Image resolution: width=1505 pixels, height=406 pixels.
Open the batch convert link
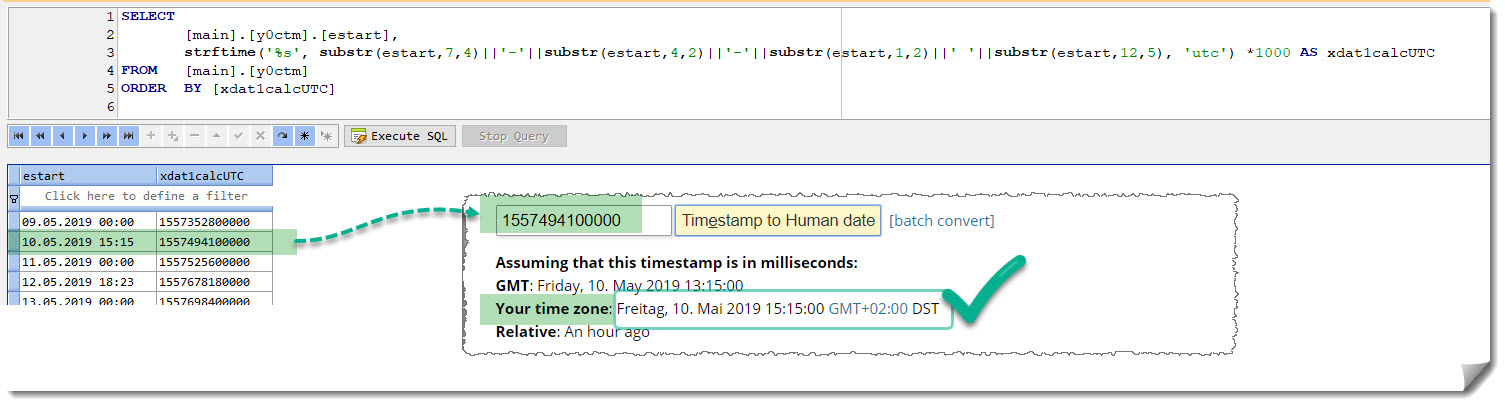pos(942,221)
